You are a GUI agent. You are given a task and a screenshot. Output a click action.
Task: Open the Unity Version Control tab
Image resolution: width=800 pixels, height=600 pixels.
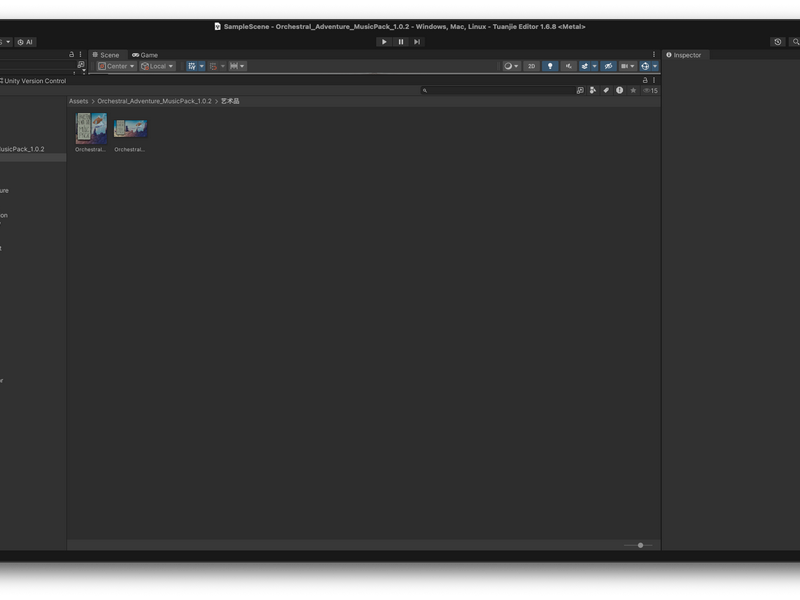[33, 81]
